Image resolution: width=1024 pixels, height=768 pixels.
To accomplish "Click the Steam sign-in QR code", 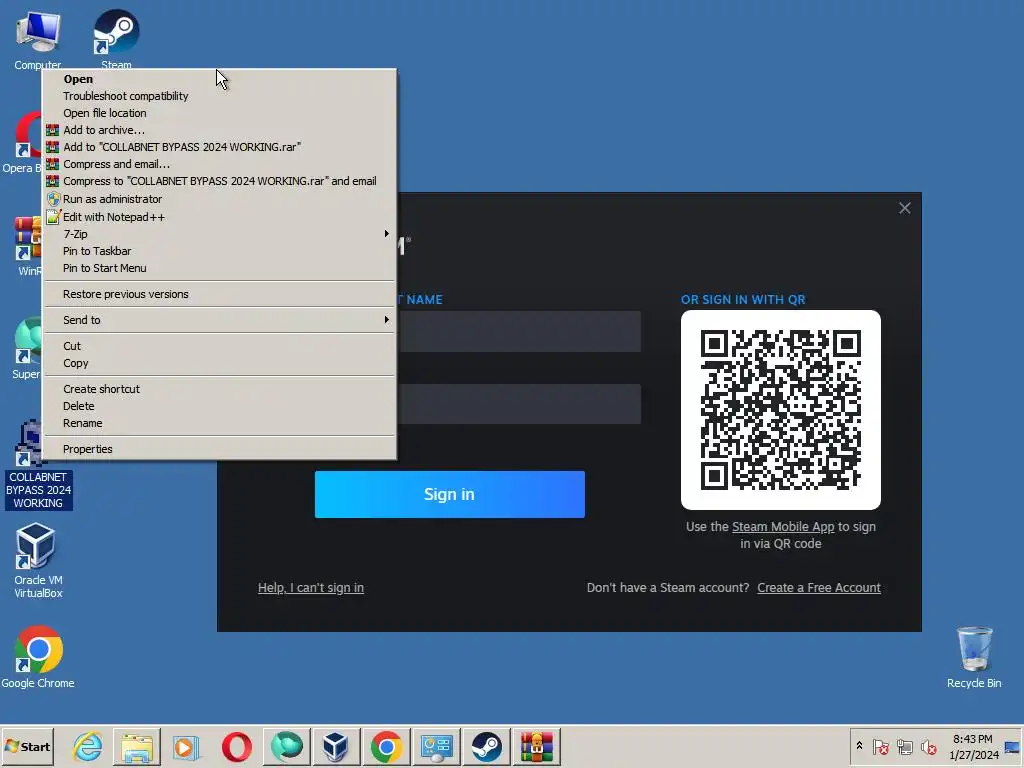I will [x=780, y=409].
